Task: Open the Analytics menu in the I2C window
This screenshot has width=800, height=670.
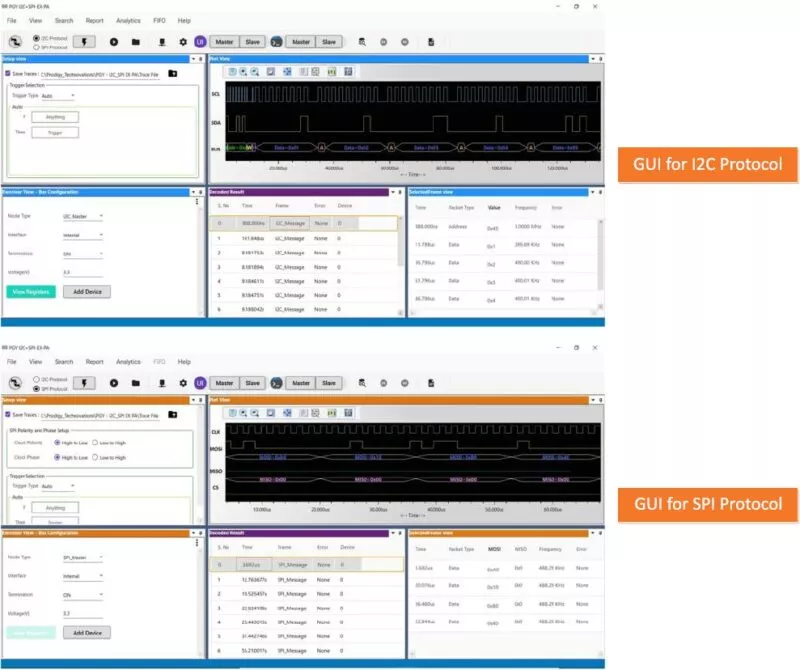Action: [128, 20]
